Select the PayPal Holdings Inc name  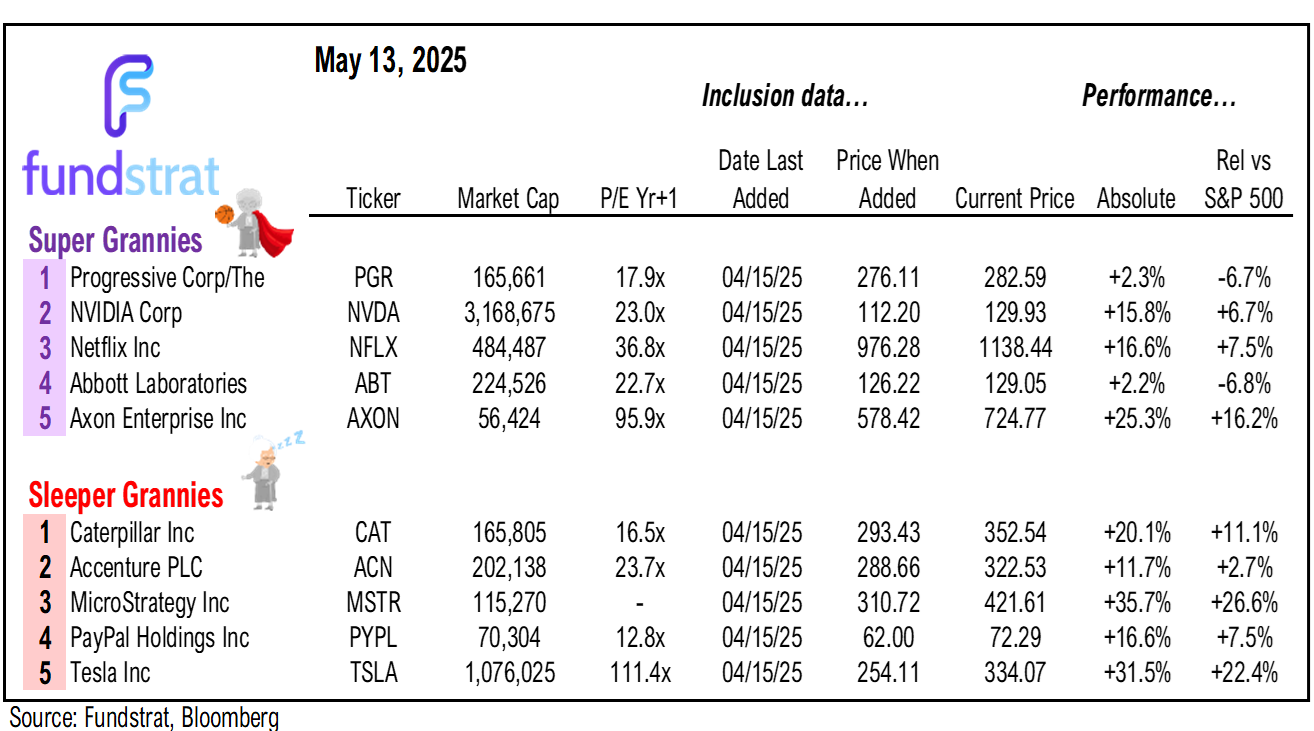coord(159,638)
